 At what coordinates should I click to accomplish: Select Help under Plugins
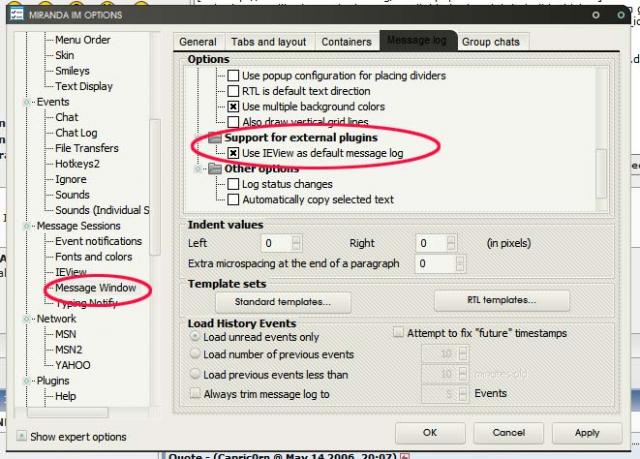point(65,396)
